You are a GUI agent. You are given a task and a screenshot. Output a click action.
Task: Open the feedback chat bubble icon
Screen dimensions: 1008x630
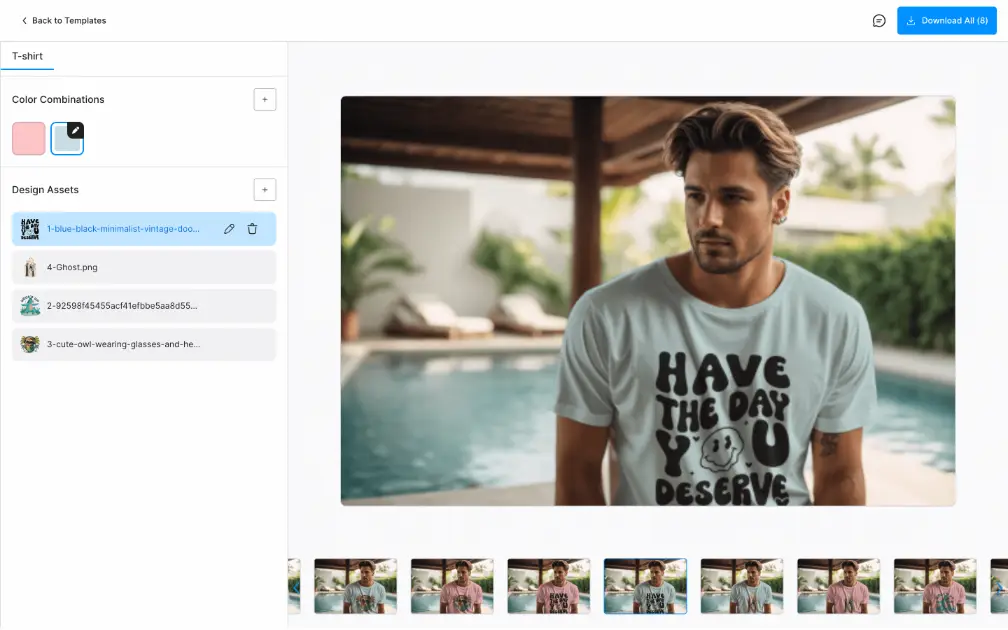coord(878,20)
